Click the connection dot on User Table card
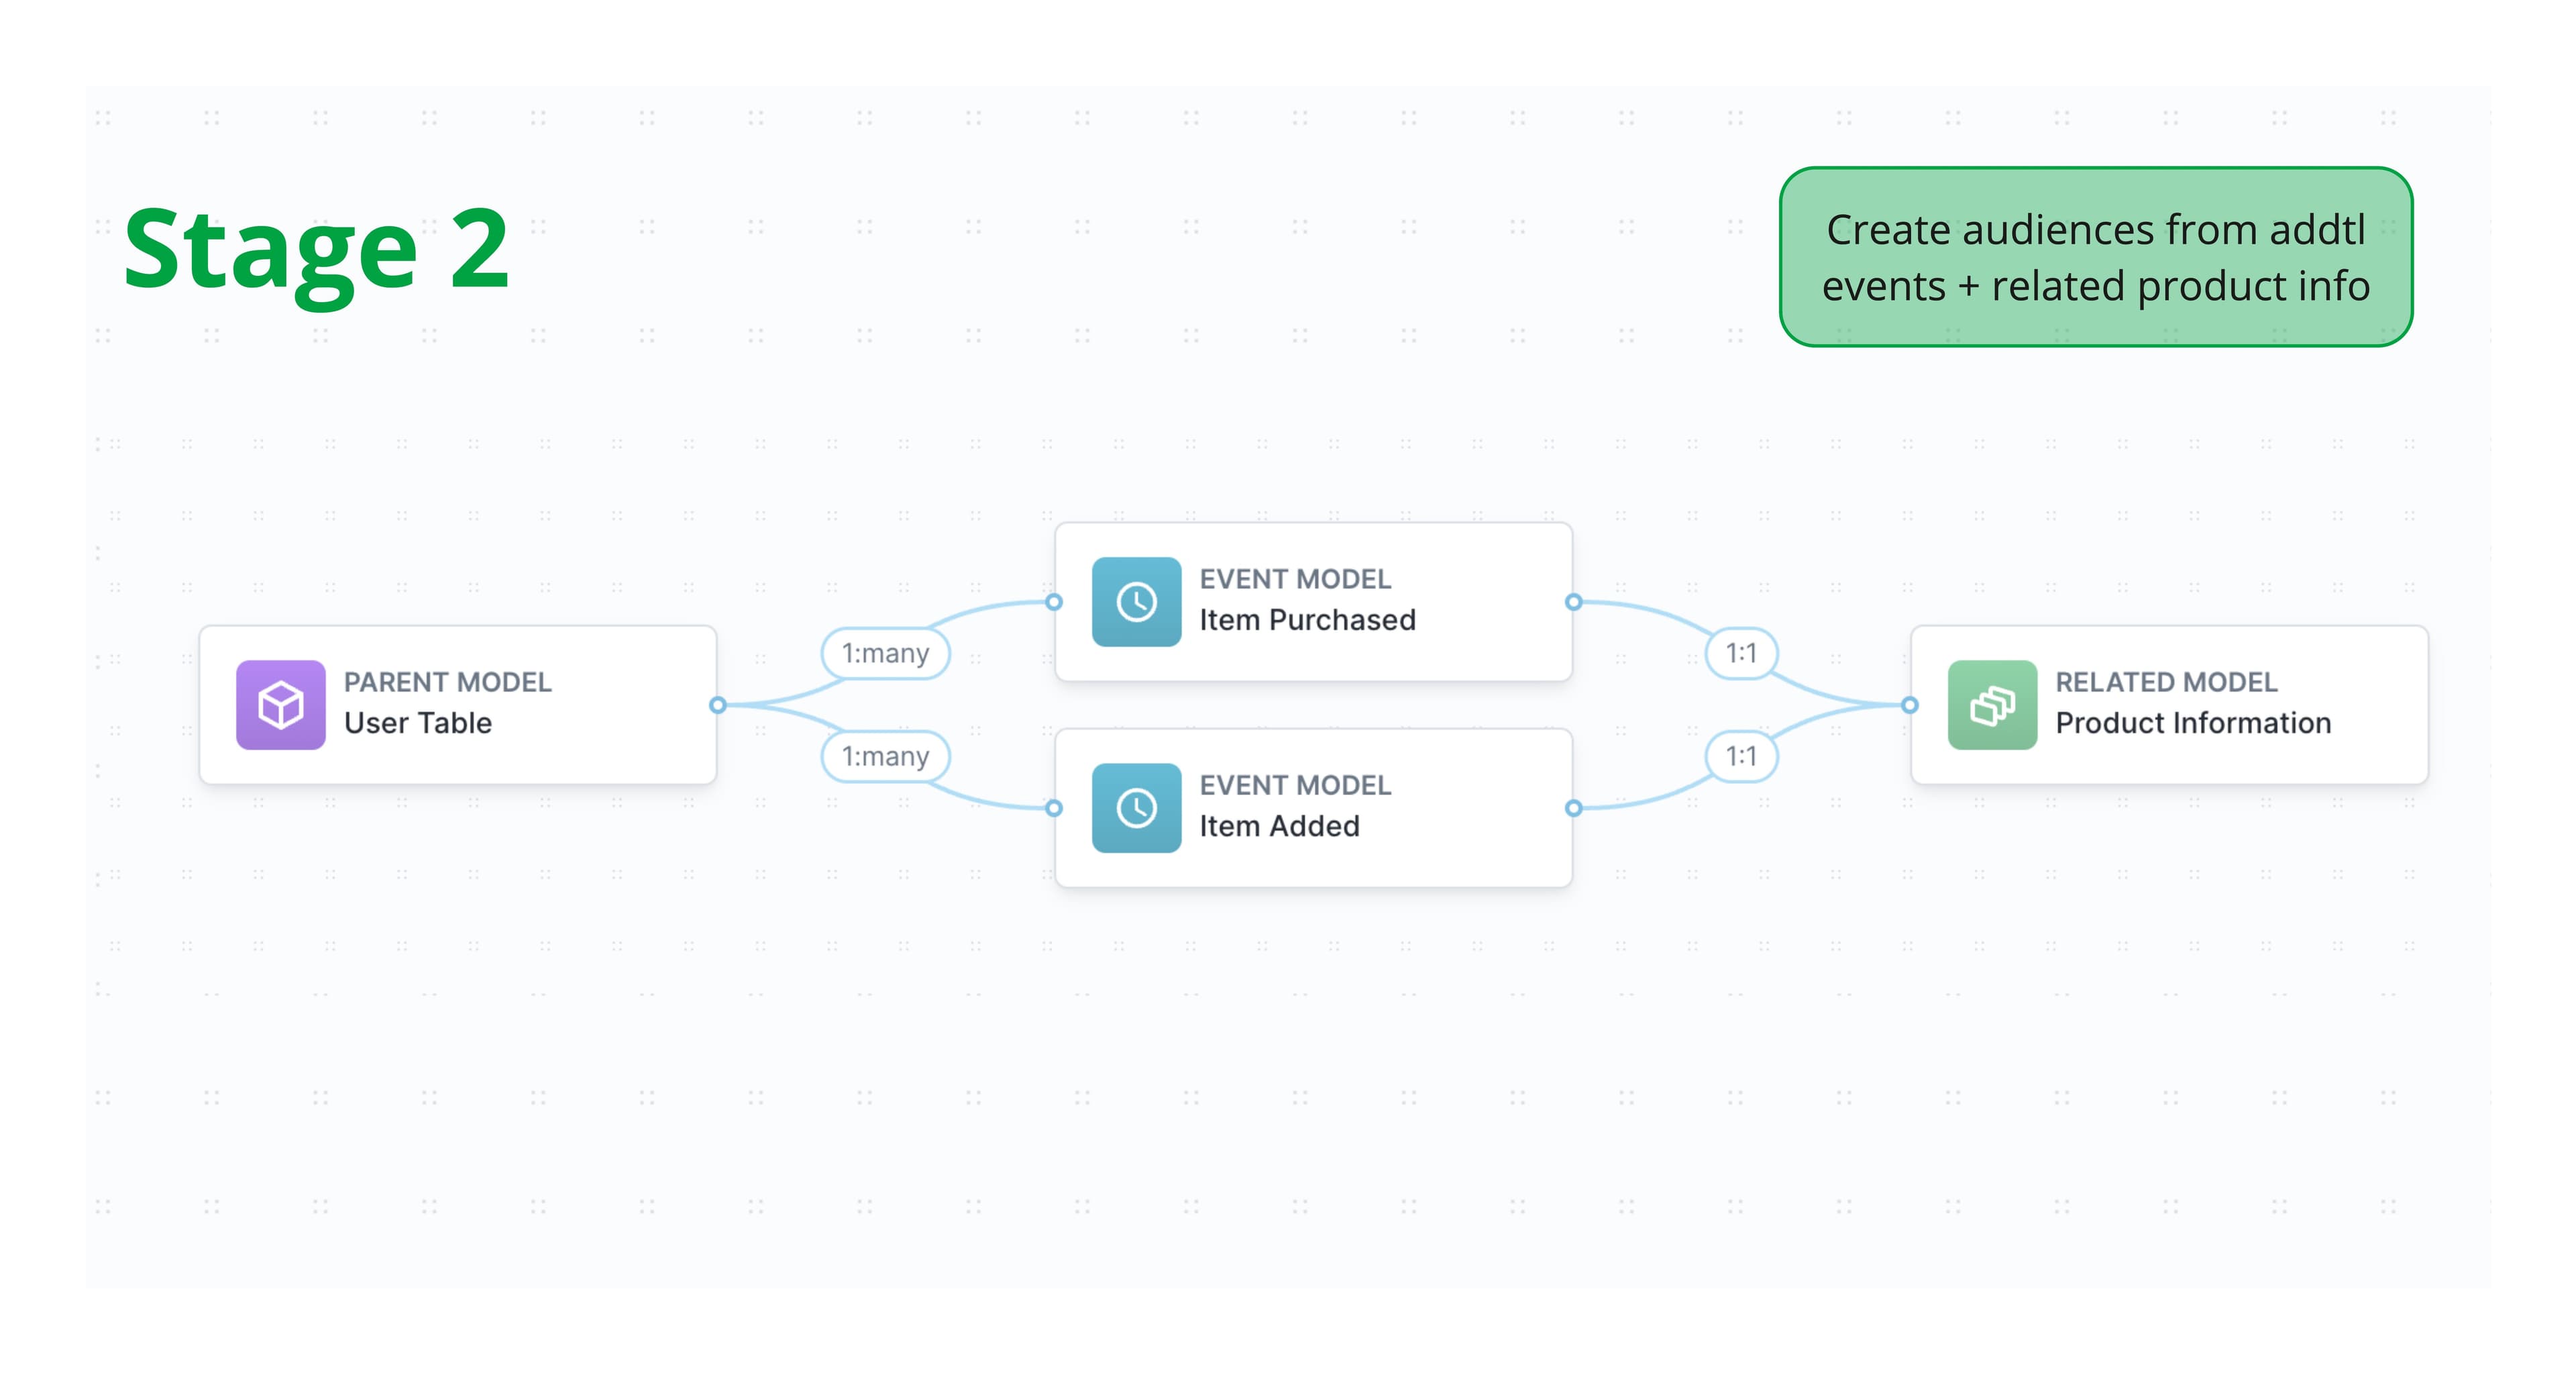The width and height of the screenshot is (2576, 1373). pyautogui.click(x=718, y=705)
